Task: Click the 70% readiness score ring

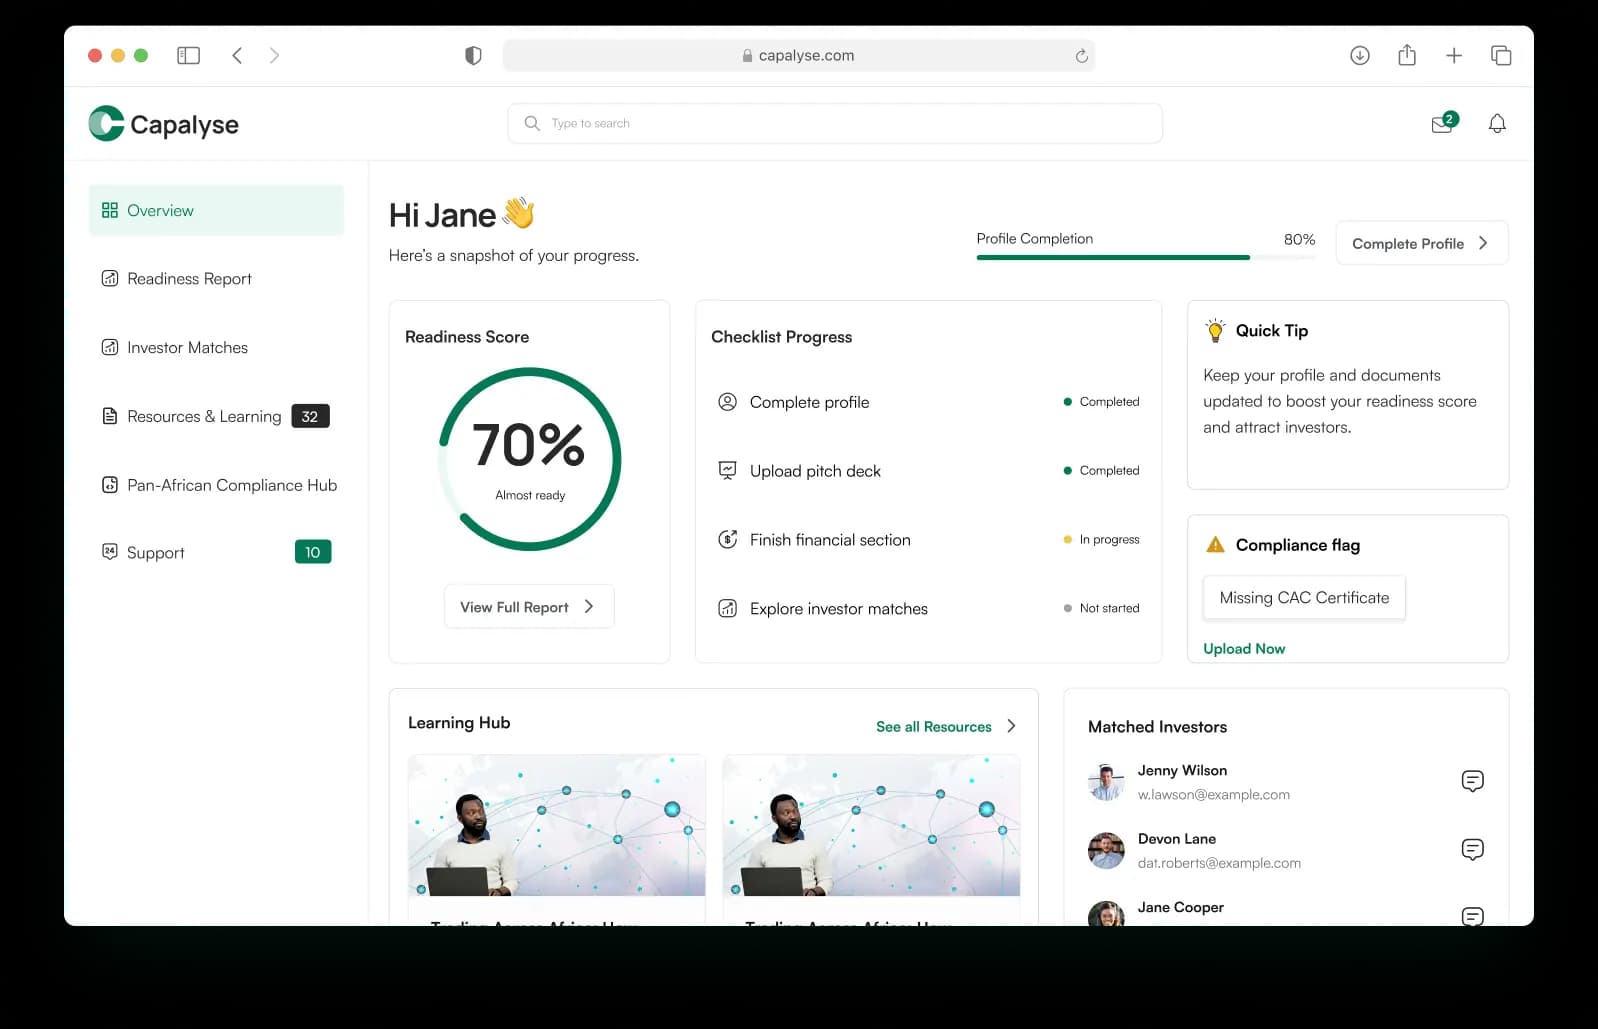Action: point(530,459)
